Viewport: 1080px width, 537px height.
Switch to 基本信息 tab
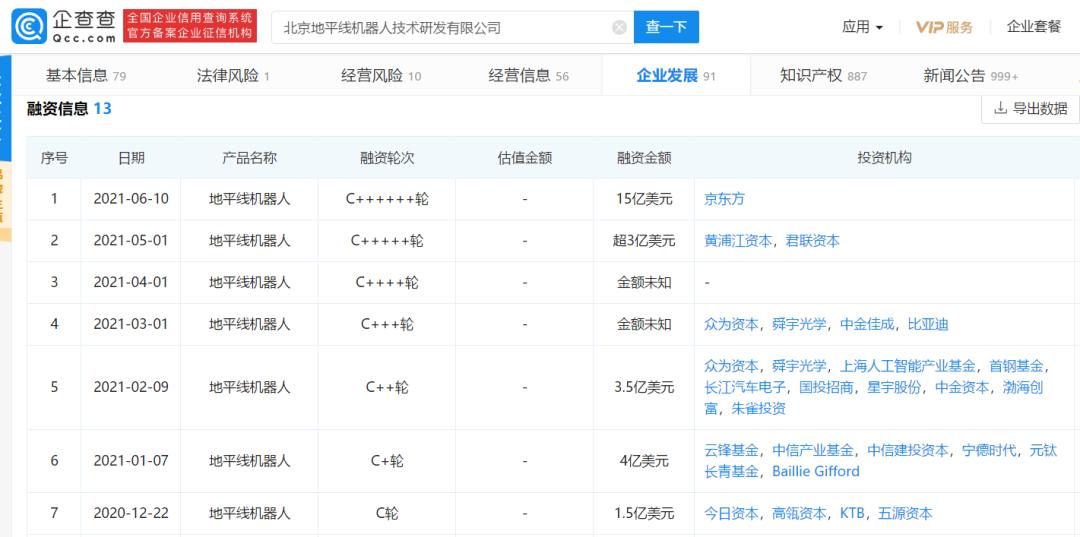click(85, 76)
